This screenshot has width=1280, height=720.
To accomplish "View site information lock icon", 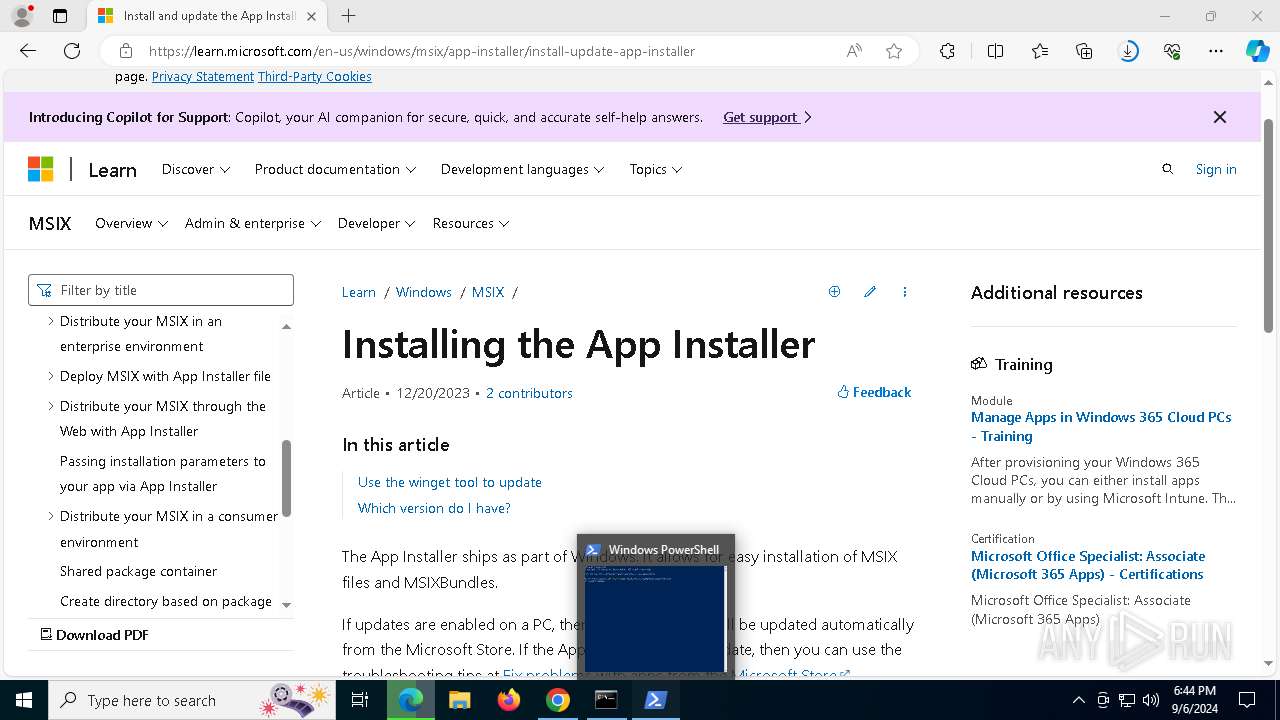I will [126, 51].
